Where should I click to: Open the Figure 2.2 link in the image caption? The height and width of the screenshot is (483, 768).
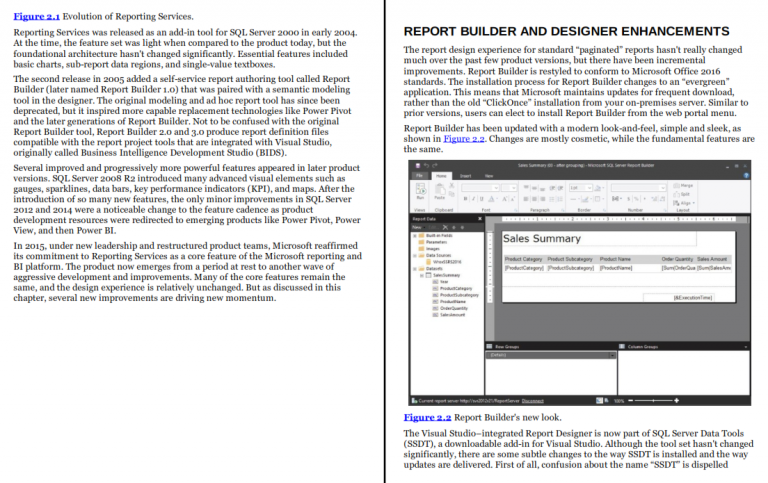coord(427,417)
